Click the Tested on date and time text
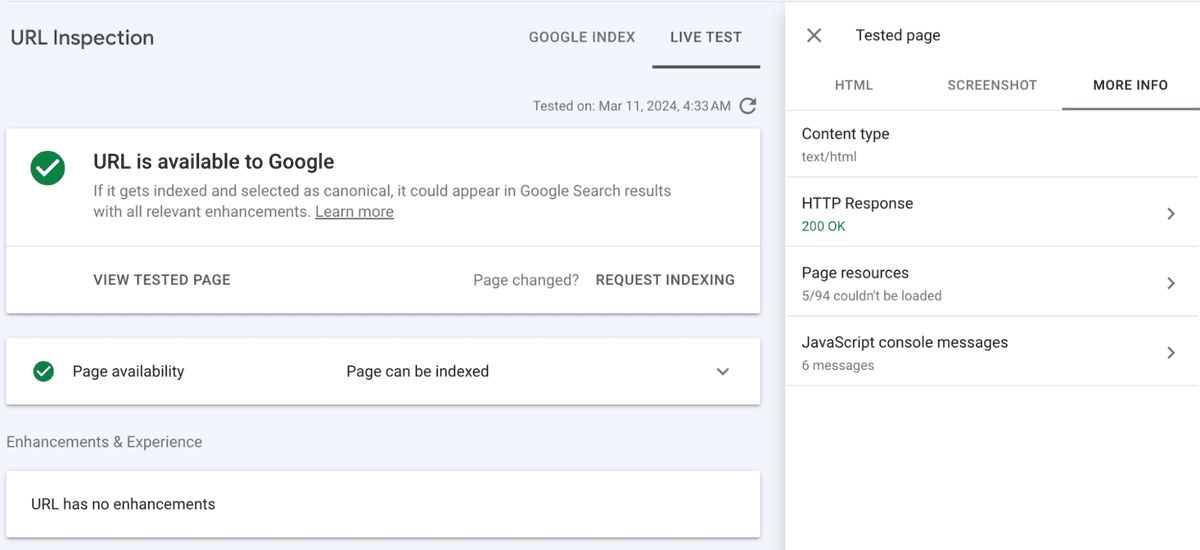 coord(631,106)
